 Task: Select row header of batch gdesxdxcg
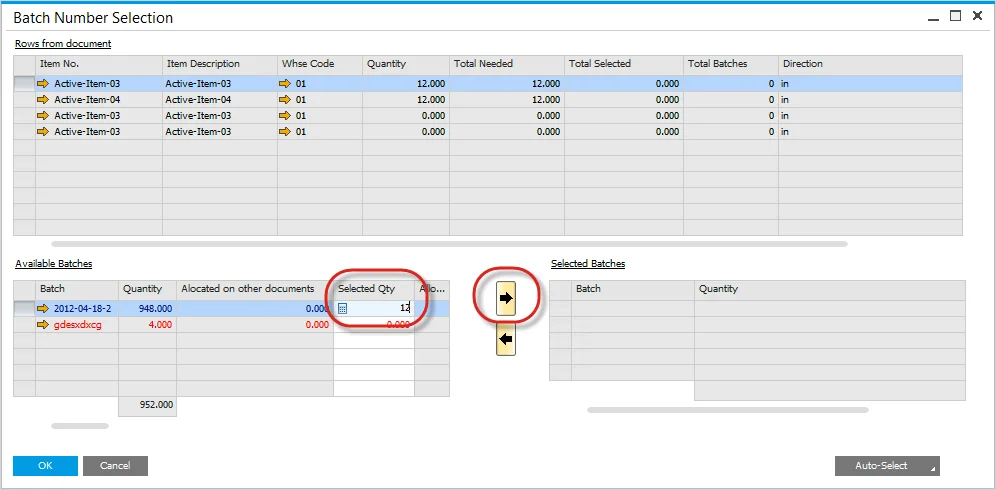[24, 325]
